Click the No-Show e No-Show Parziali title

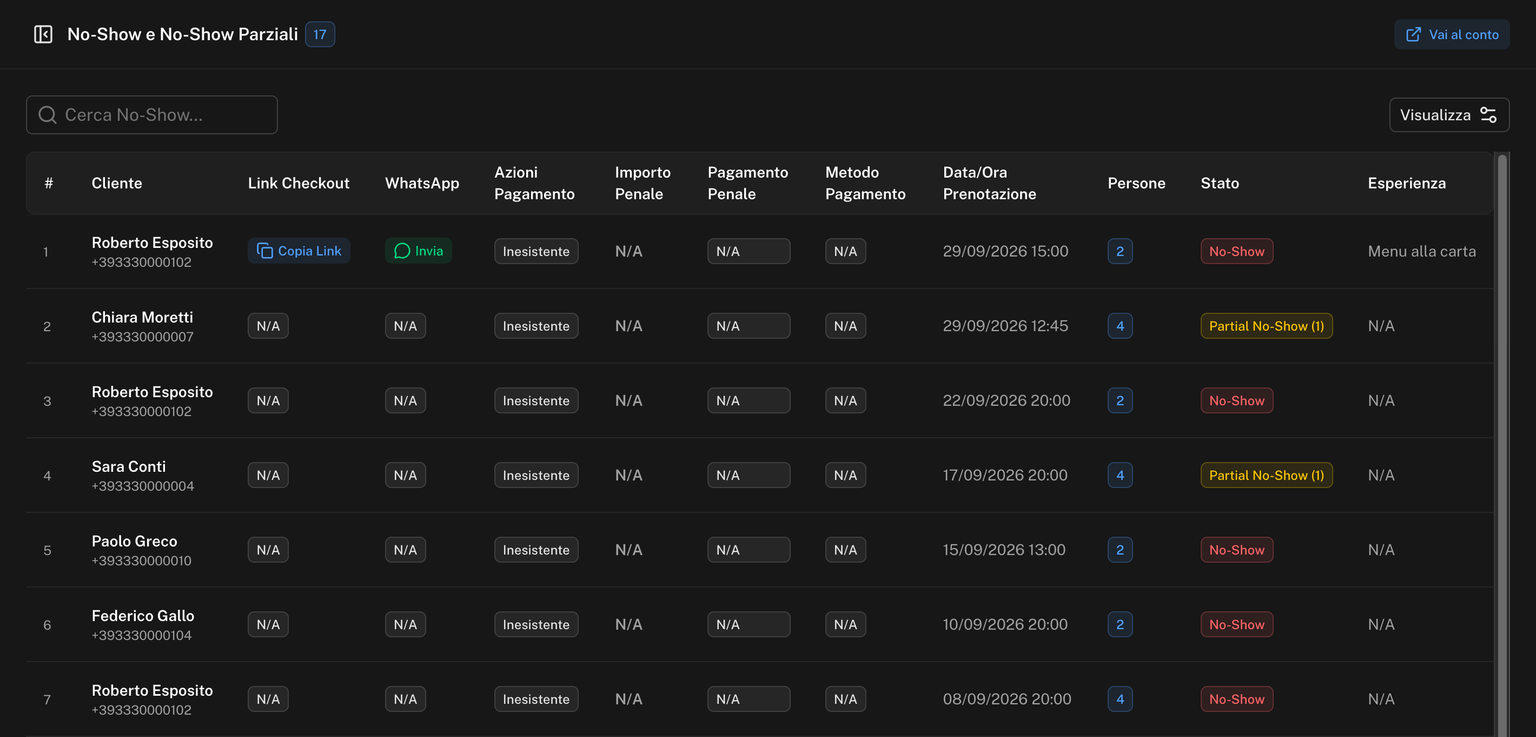(x=183, y=35)
